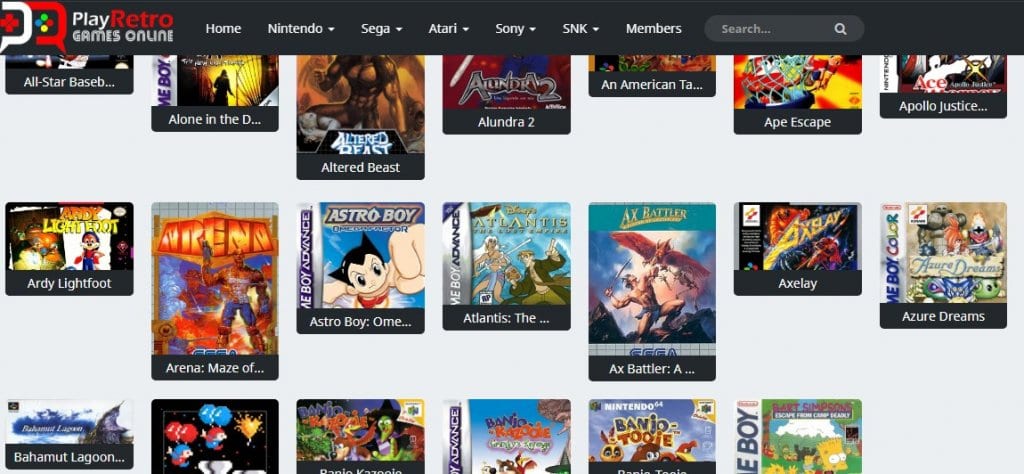Select the Banjo-Kazooie N64 cover thumbnail

(x=360, y=430)
